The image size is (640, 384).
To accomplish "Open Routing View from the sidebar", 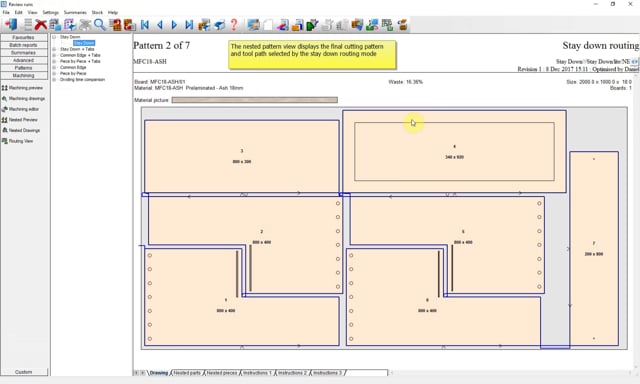I will (x=18, y=141).
